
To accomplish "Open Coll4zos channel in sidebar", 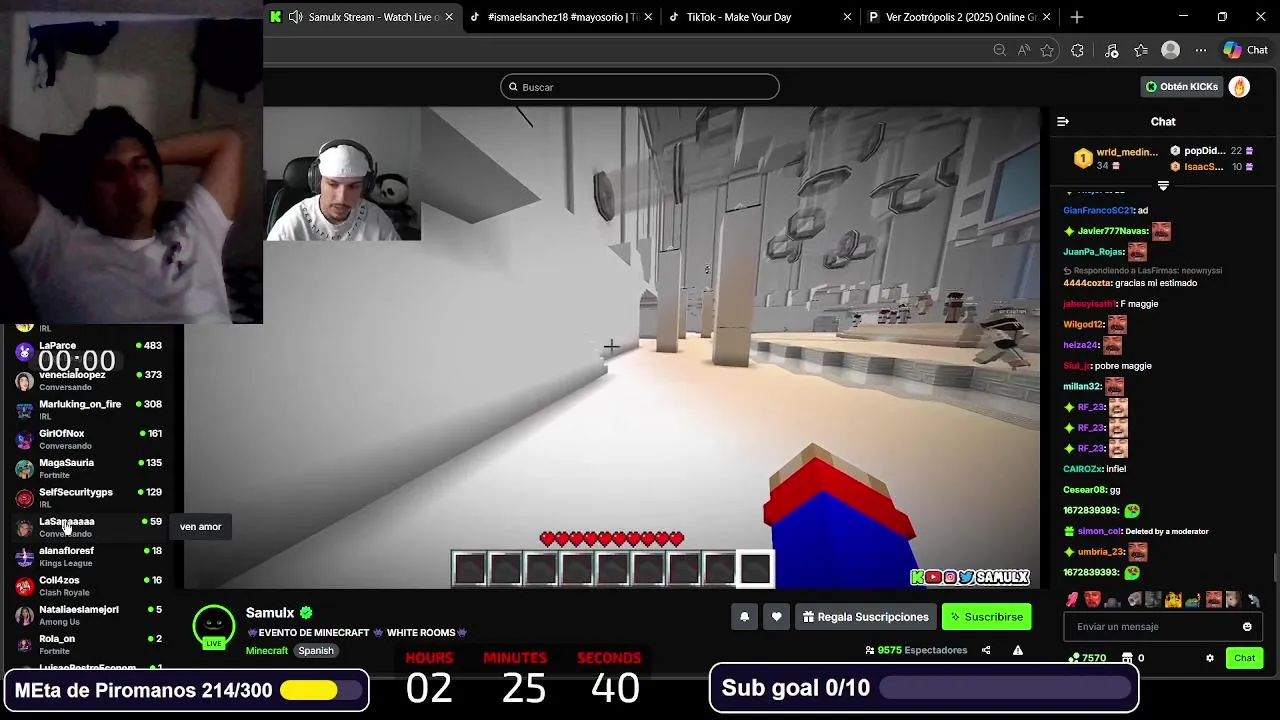I will point(90,586).
